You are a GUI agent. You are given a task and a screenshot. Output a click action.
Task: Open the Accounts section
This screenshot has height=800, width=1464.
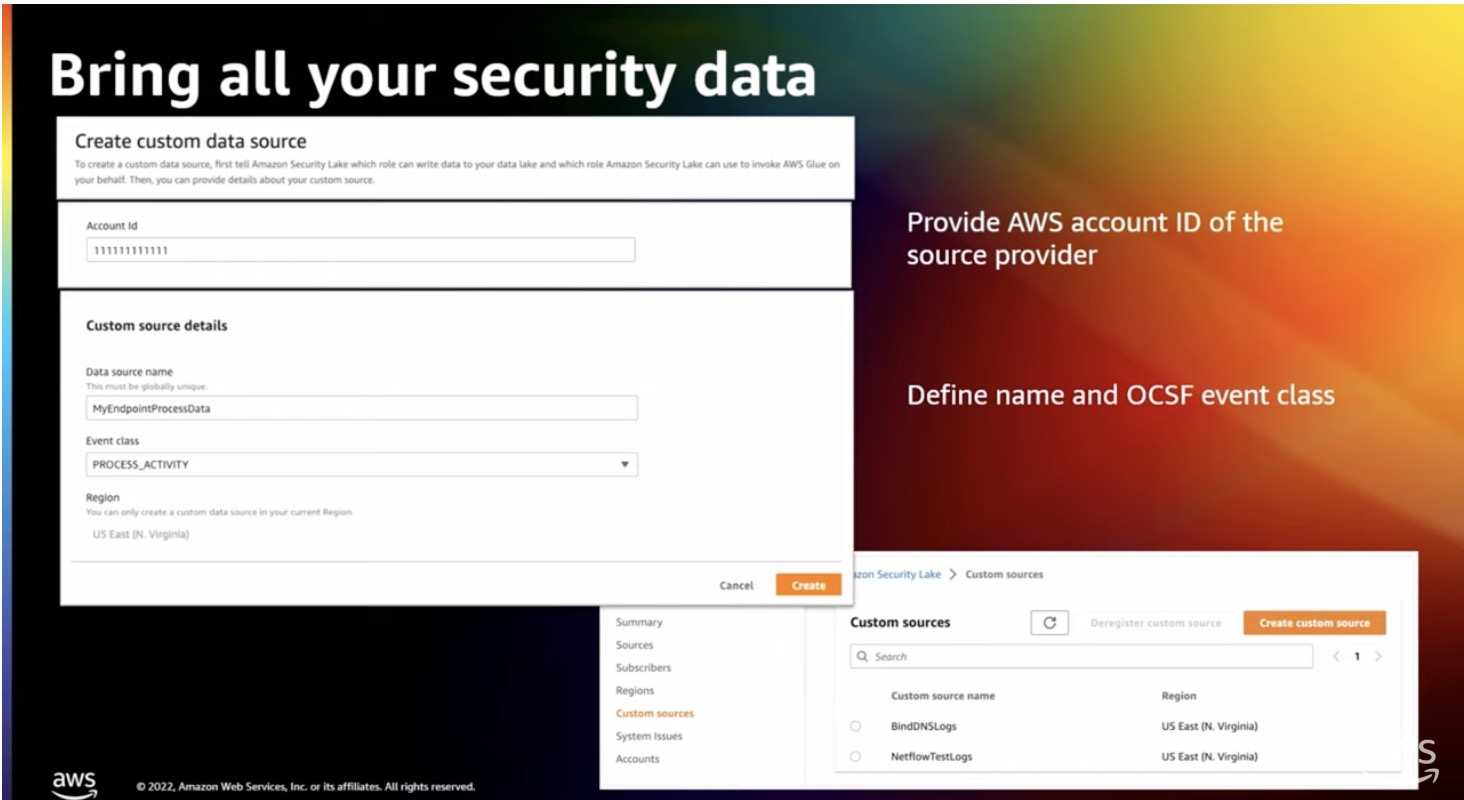coord(637,758)
